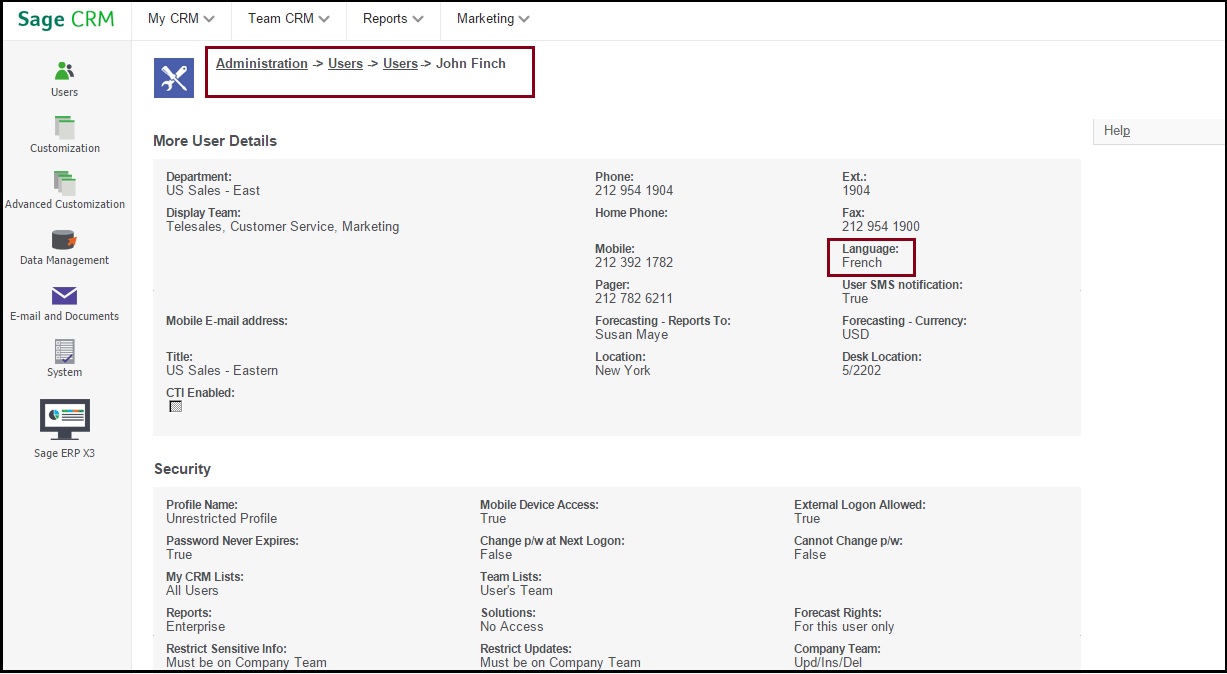Click Unrestricted Profile under Profile Name
1227x674 pixels.
pos(222,519)
